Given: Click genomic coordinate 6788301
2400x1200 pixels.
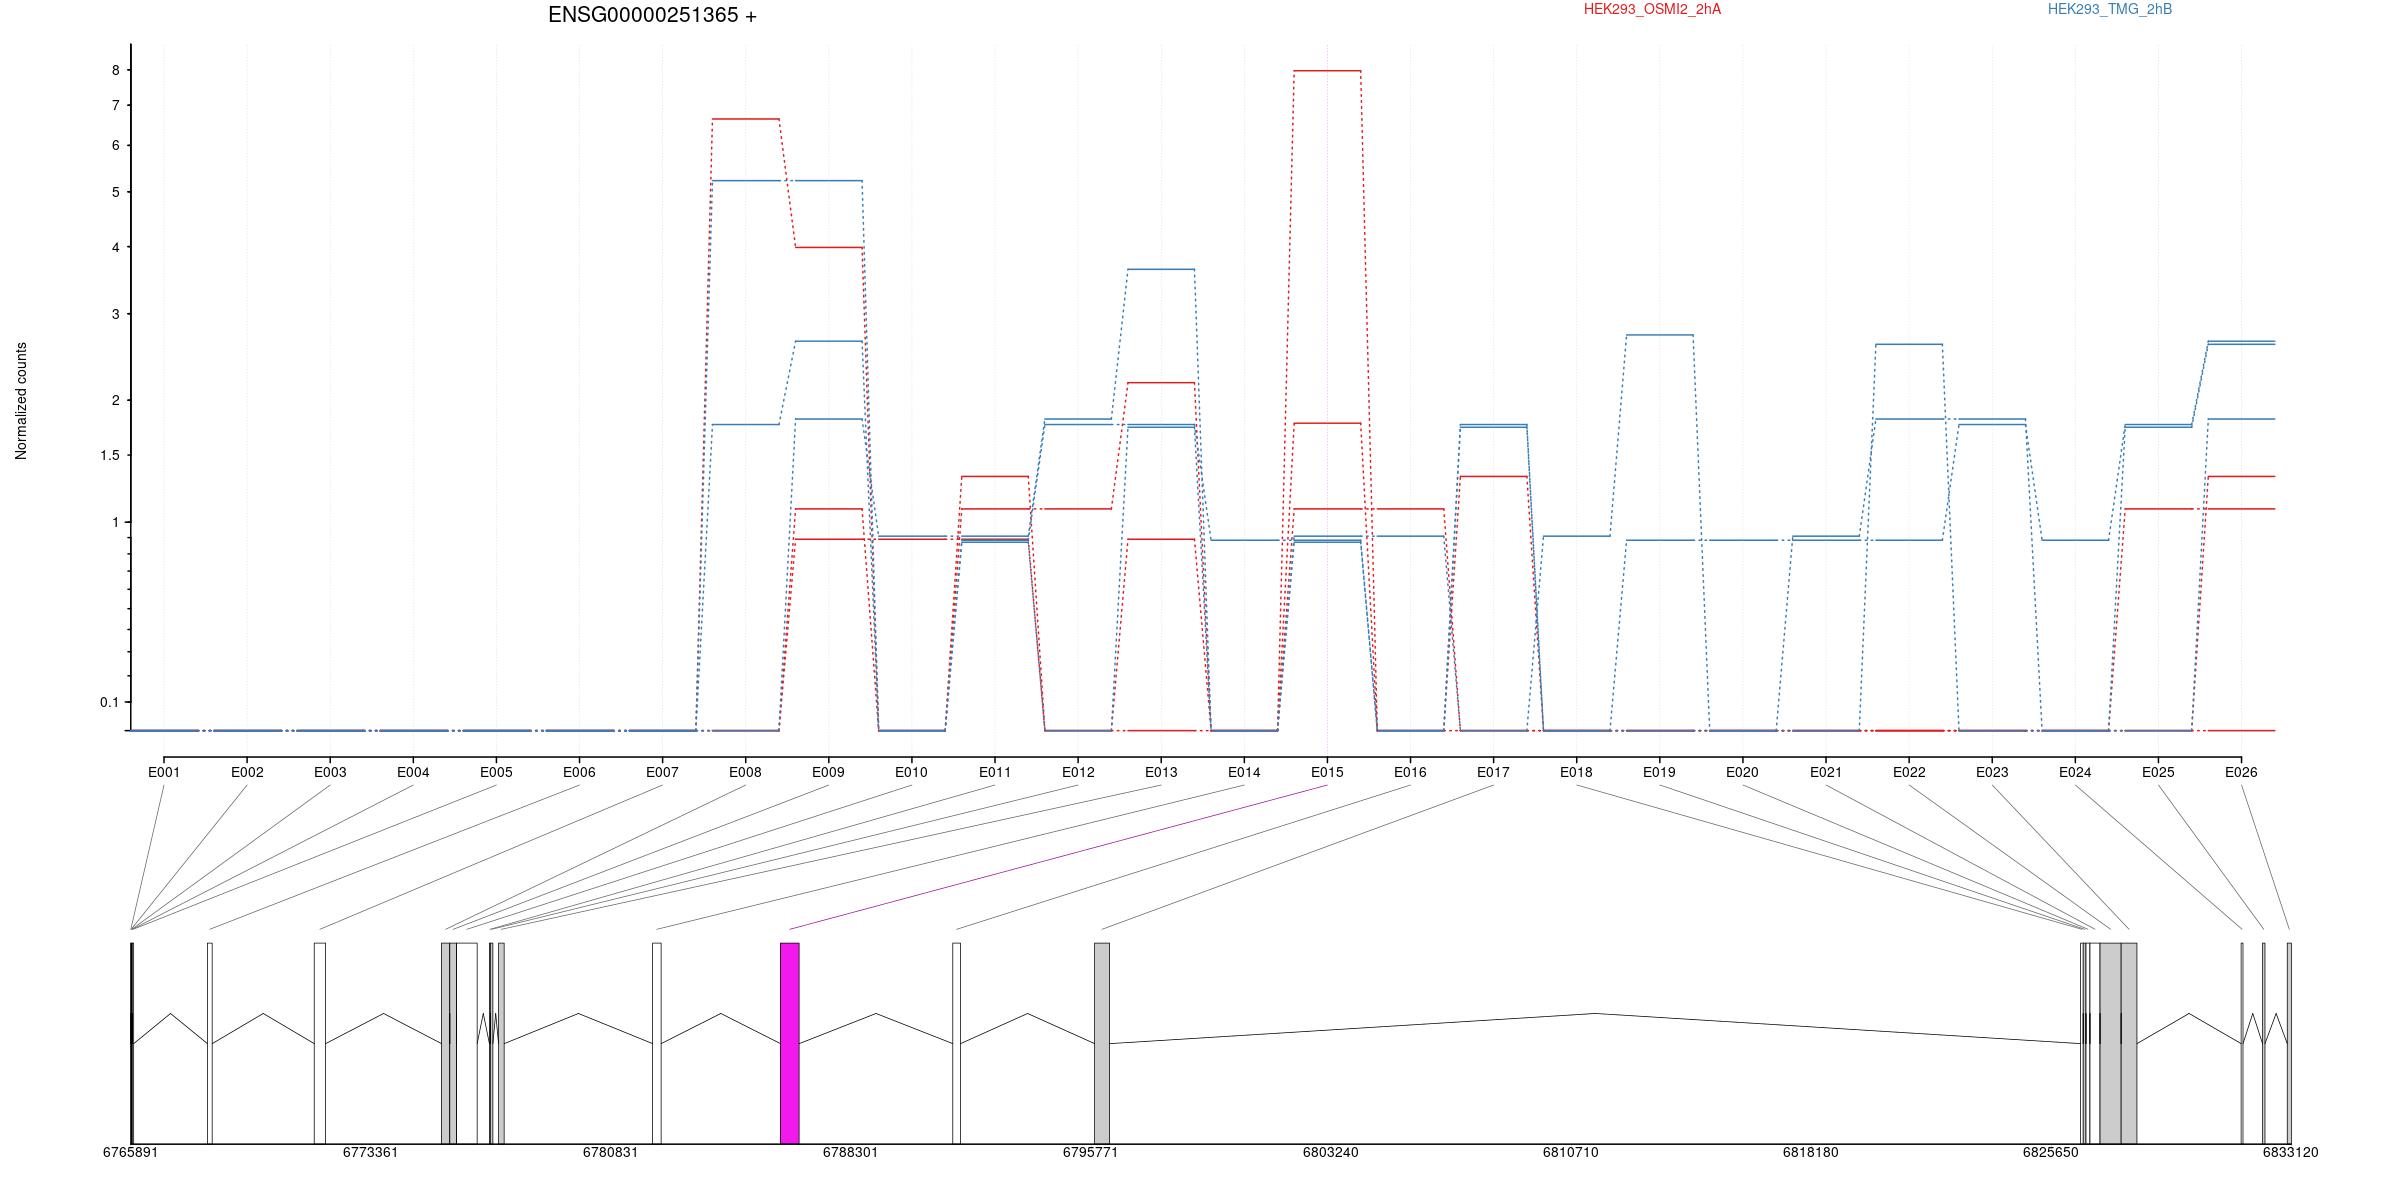Looking at the screenshot, I should point(850,1152).
